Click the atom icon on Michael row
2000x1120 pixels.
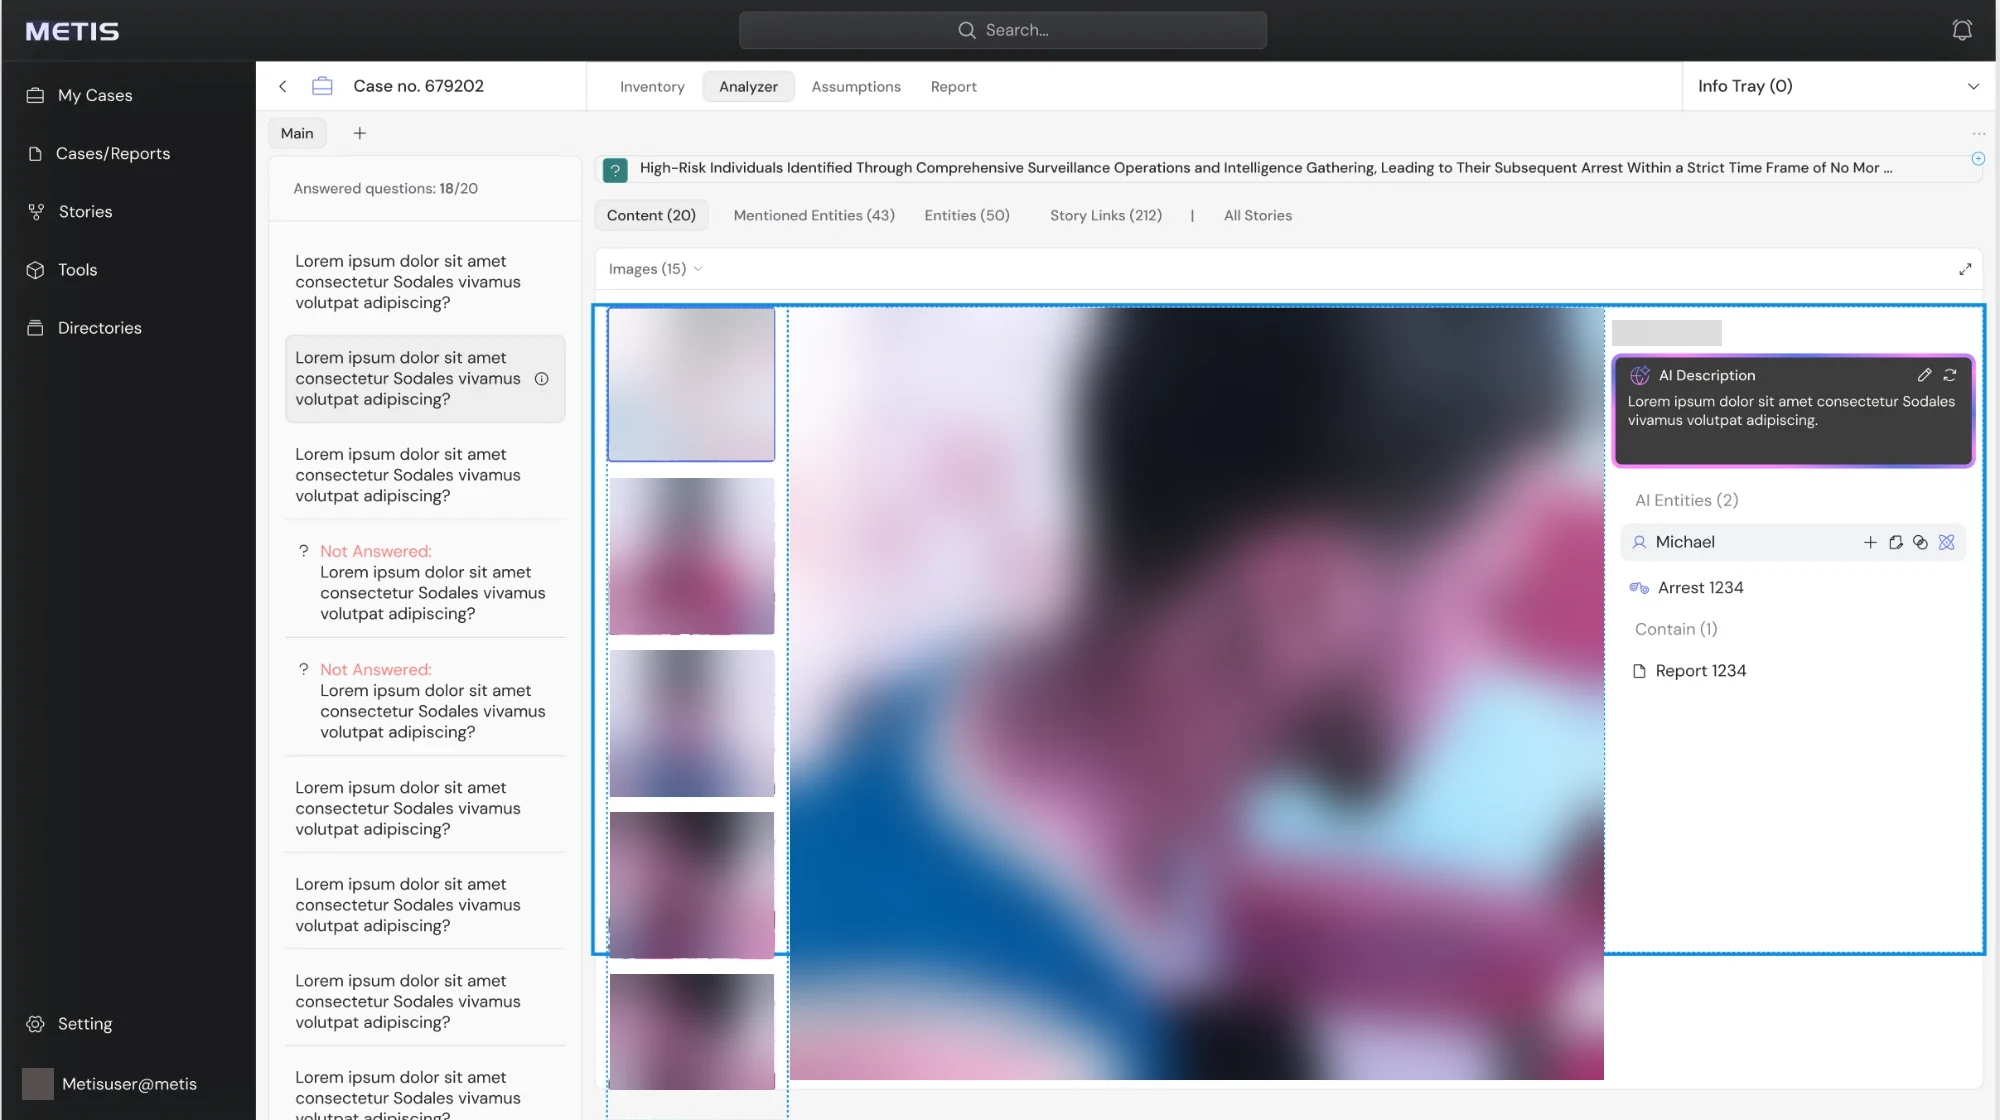1946,542
